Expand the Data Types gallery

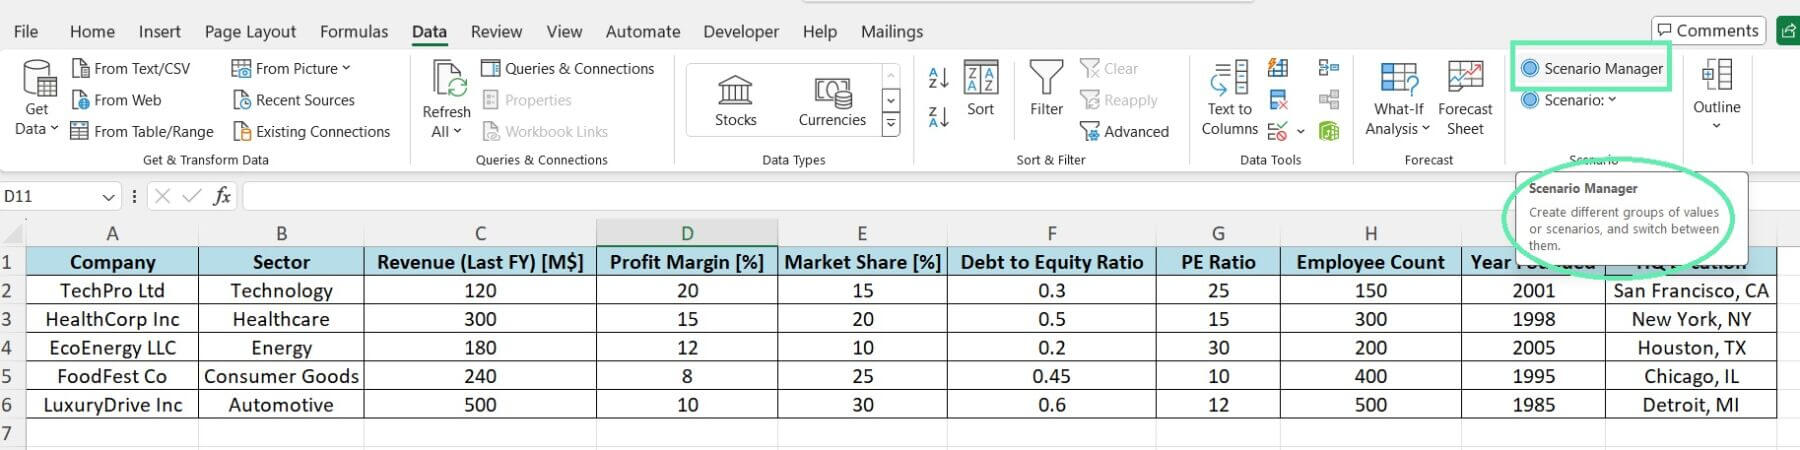click(890, 124)
